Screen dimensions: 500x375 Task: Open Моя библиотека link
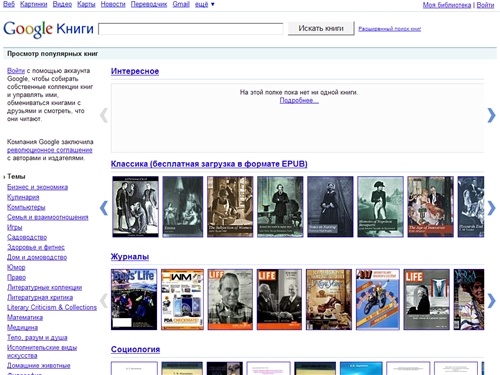click(x=447, y=5)
